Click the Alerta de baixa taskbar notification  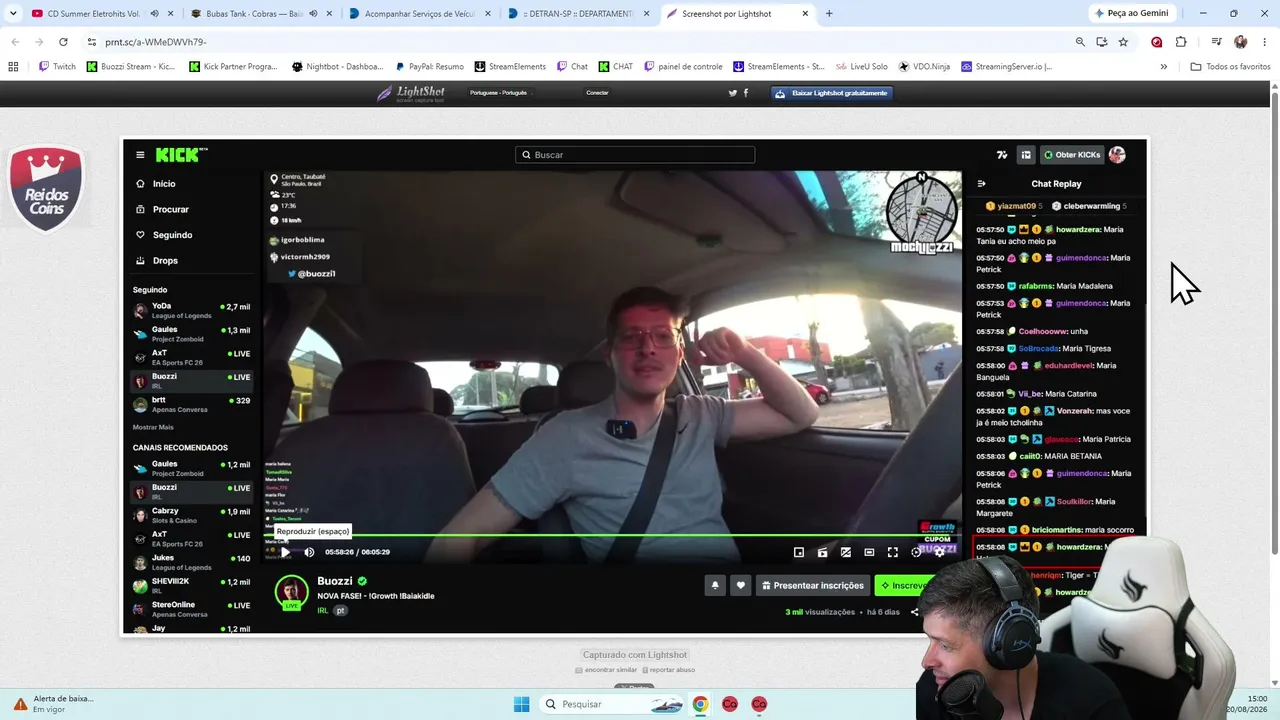(52, 704)
